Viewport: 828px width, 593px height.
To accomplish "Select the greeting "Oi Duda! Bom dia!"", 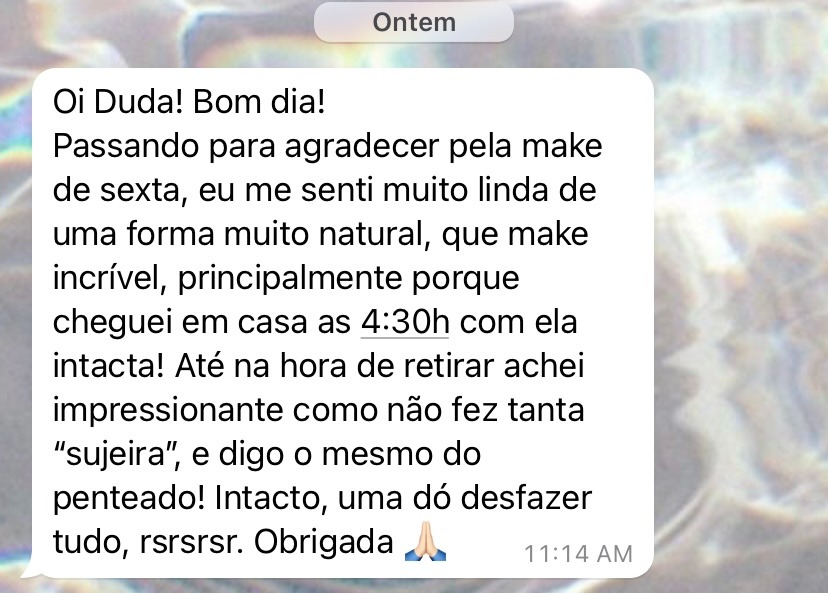I will [x=189, y=101].
